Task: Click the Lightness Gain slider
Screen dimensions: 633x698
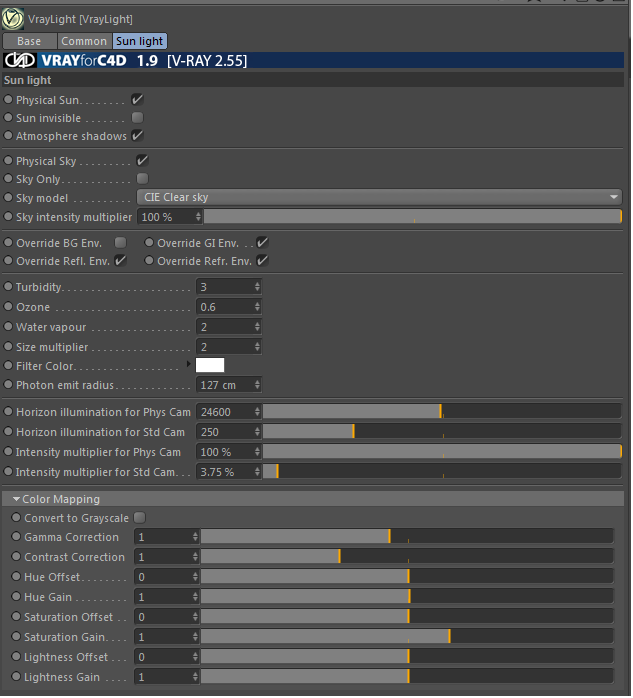Action: (x=407, y=677)
